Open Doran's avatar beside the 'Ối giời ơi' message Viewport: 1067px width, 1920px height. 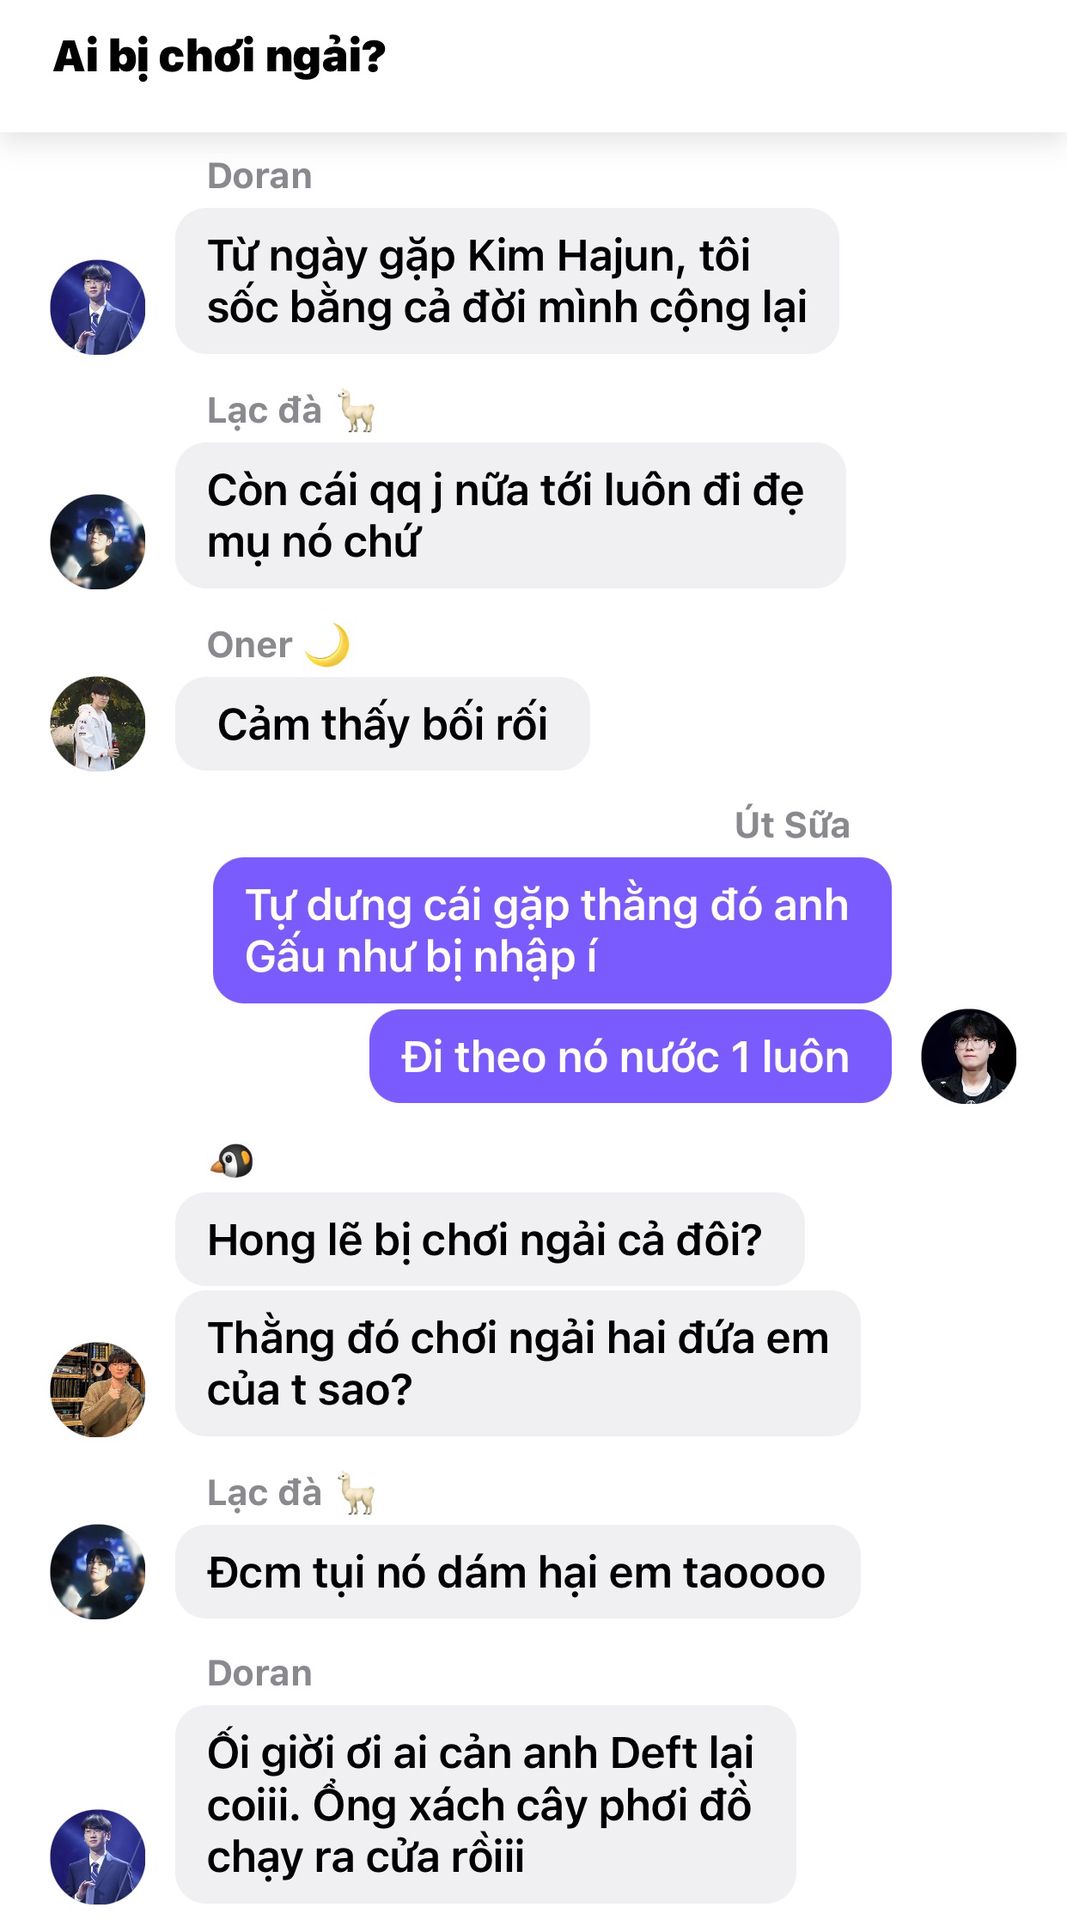pyautogui.click(x=98, y=1856)
